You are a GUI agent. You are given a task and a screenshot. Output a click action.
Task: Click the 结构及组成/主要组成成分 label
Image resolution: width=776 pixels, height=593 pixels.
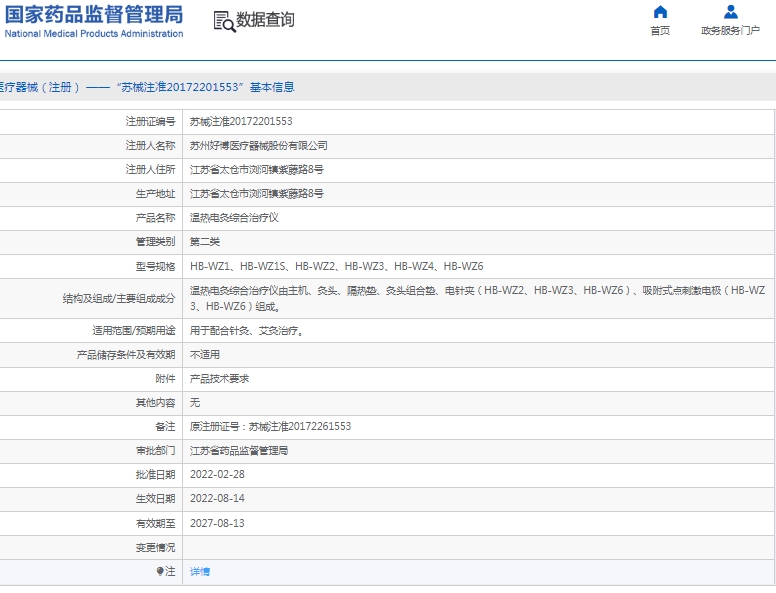[119, 298]
